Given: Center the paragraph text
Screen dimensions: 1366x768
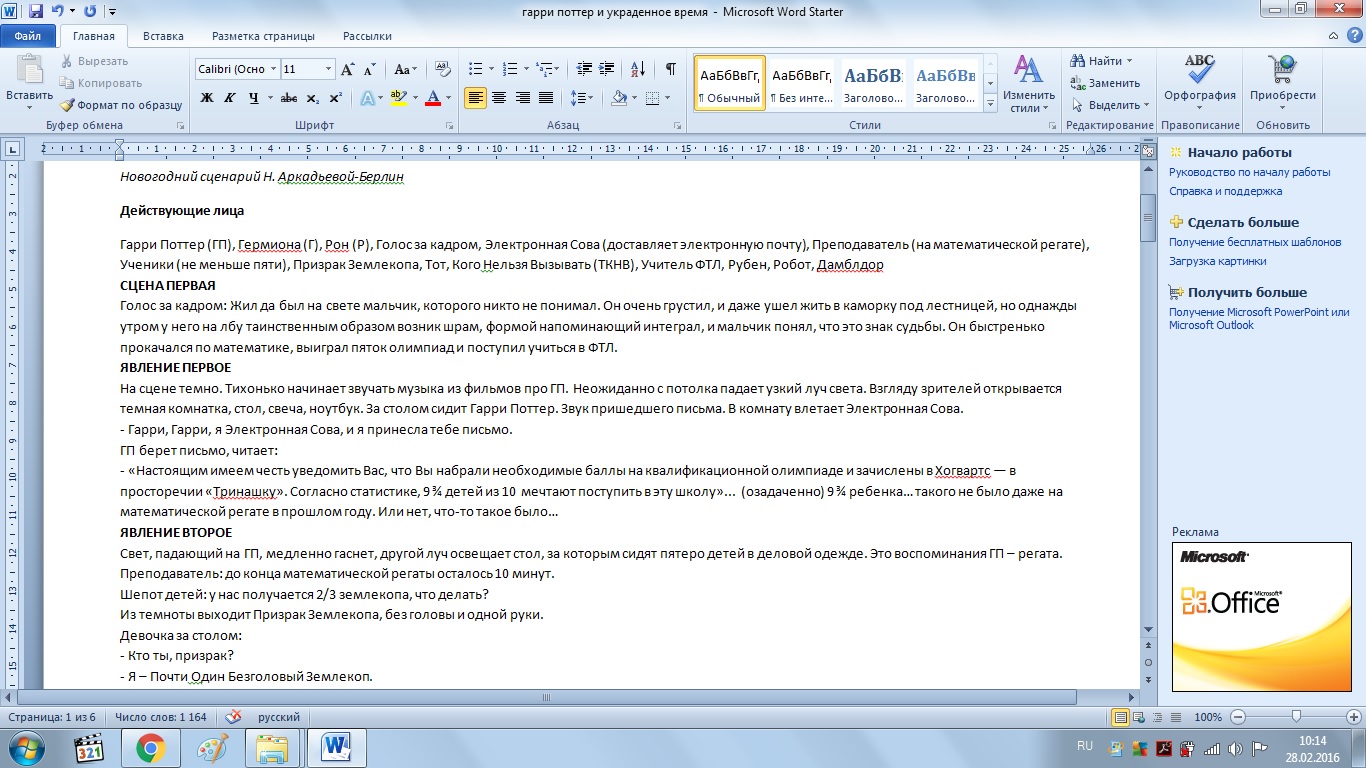Looking at the screenshot, I should point(498,98).
